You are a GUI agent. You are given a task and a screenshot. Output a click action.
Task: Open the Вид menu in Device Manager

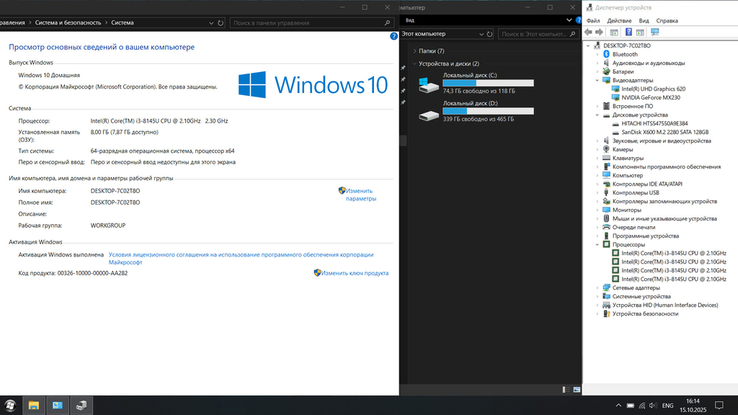pyautogui.click(x=643, y=21)
